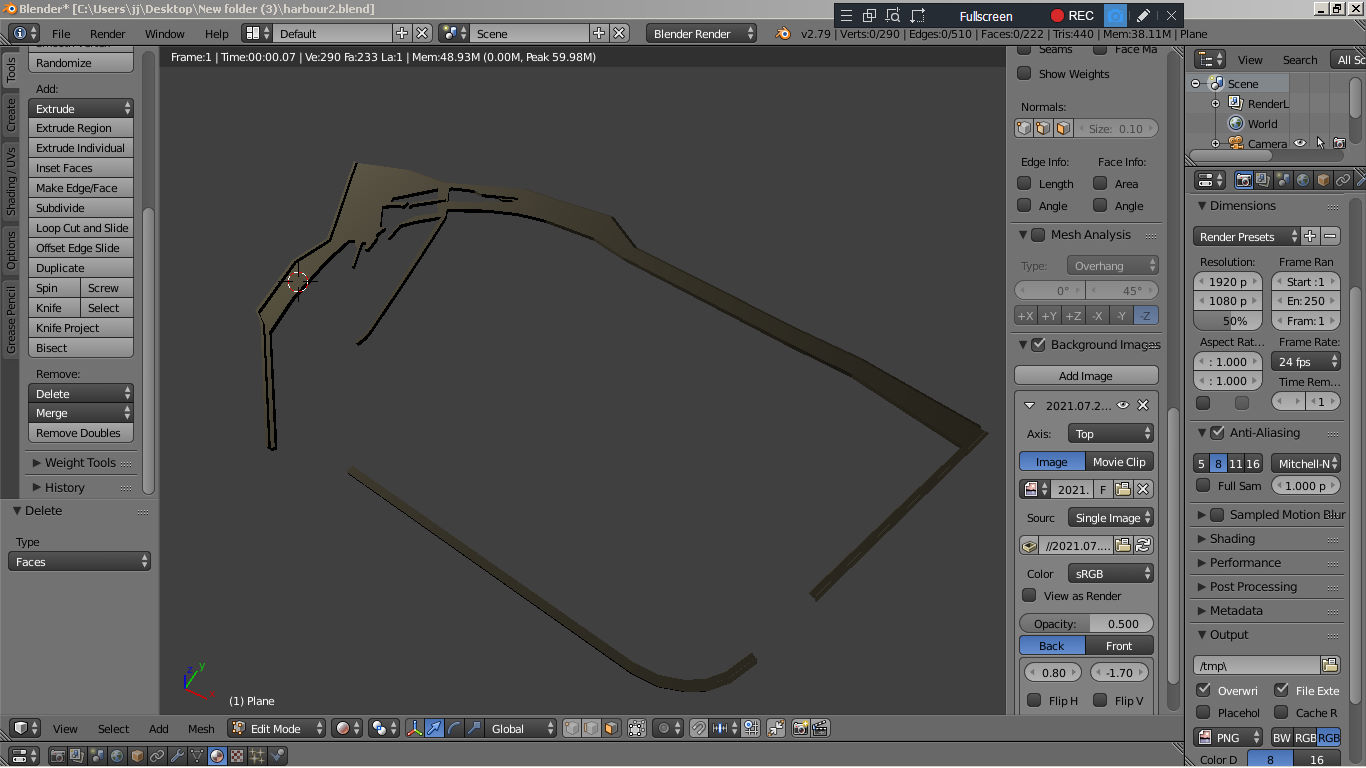Click the pencil icon in recorder toolbar
1366x768 pixels.
pyautogui.click(x=1143, y=16)
